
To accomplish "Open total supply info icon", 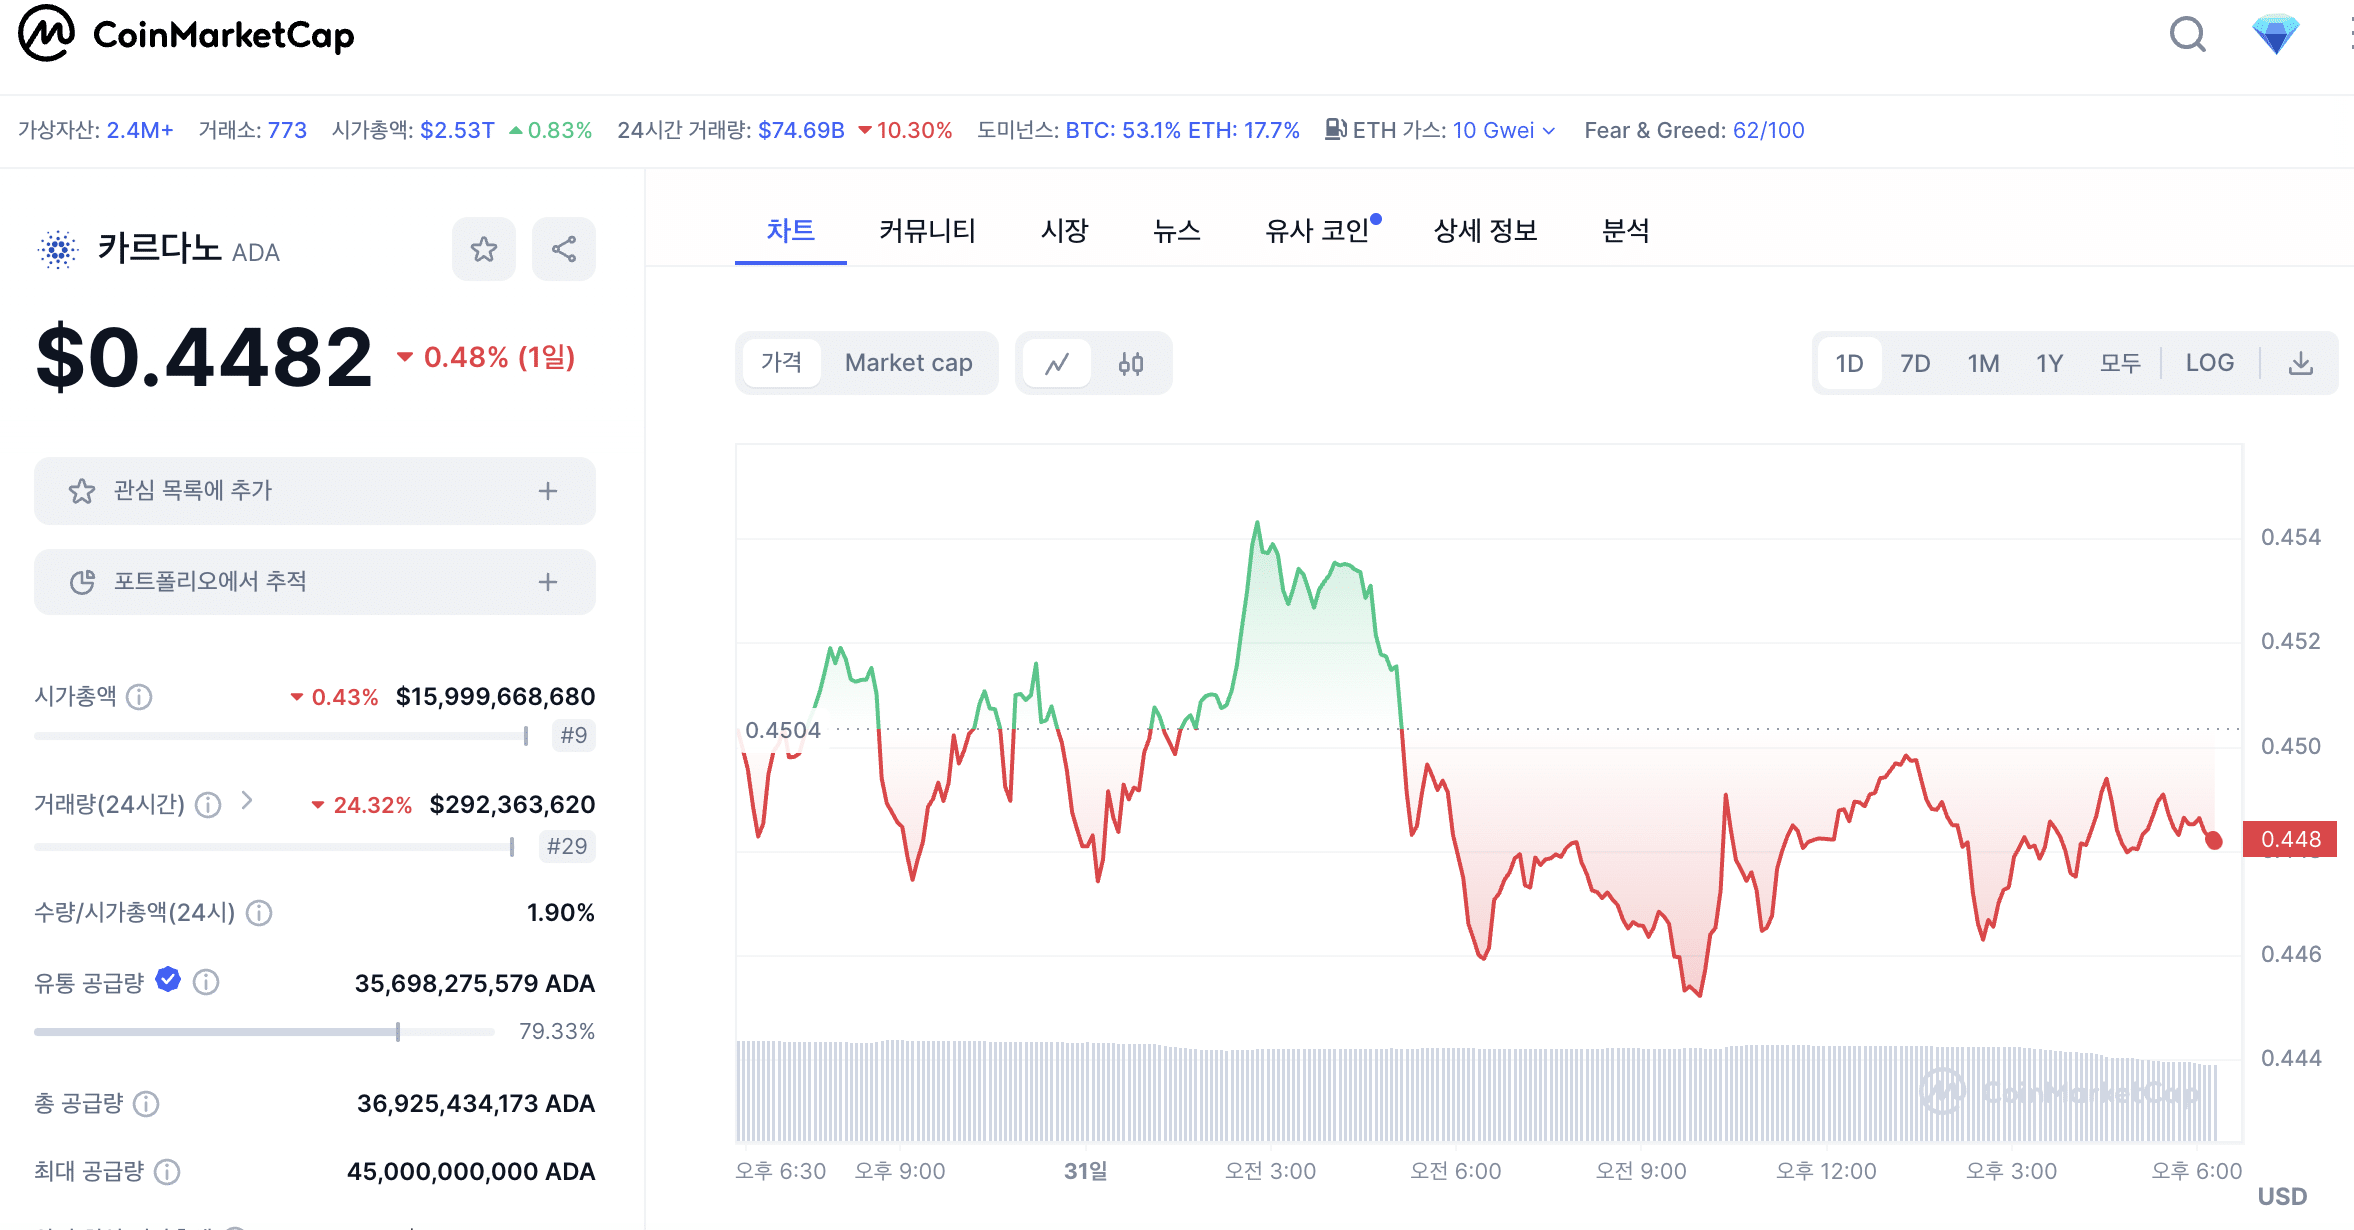I will [x=146, y=1104].
